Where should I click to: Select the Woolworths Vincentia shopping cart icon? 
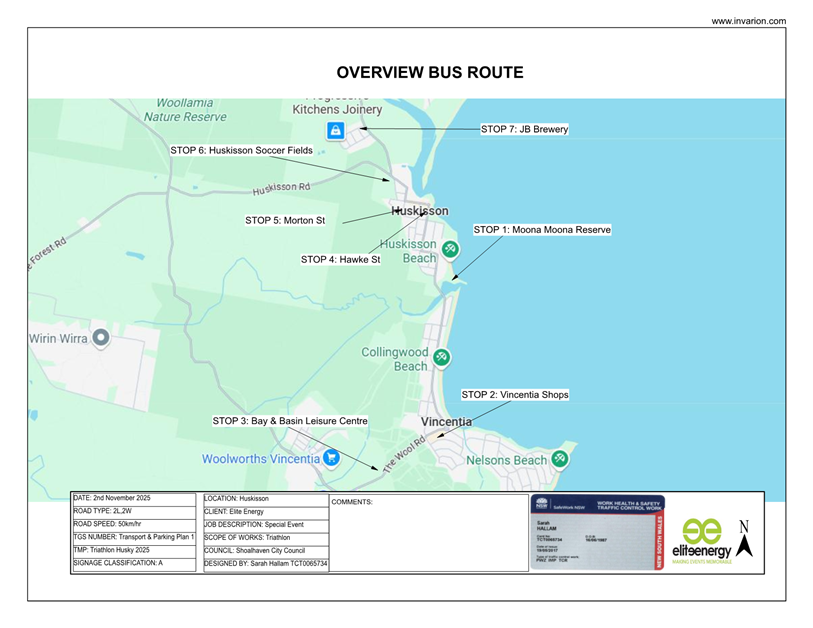click(330, 458)
